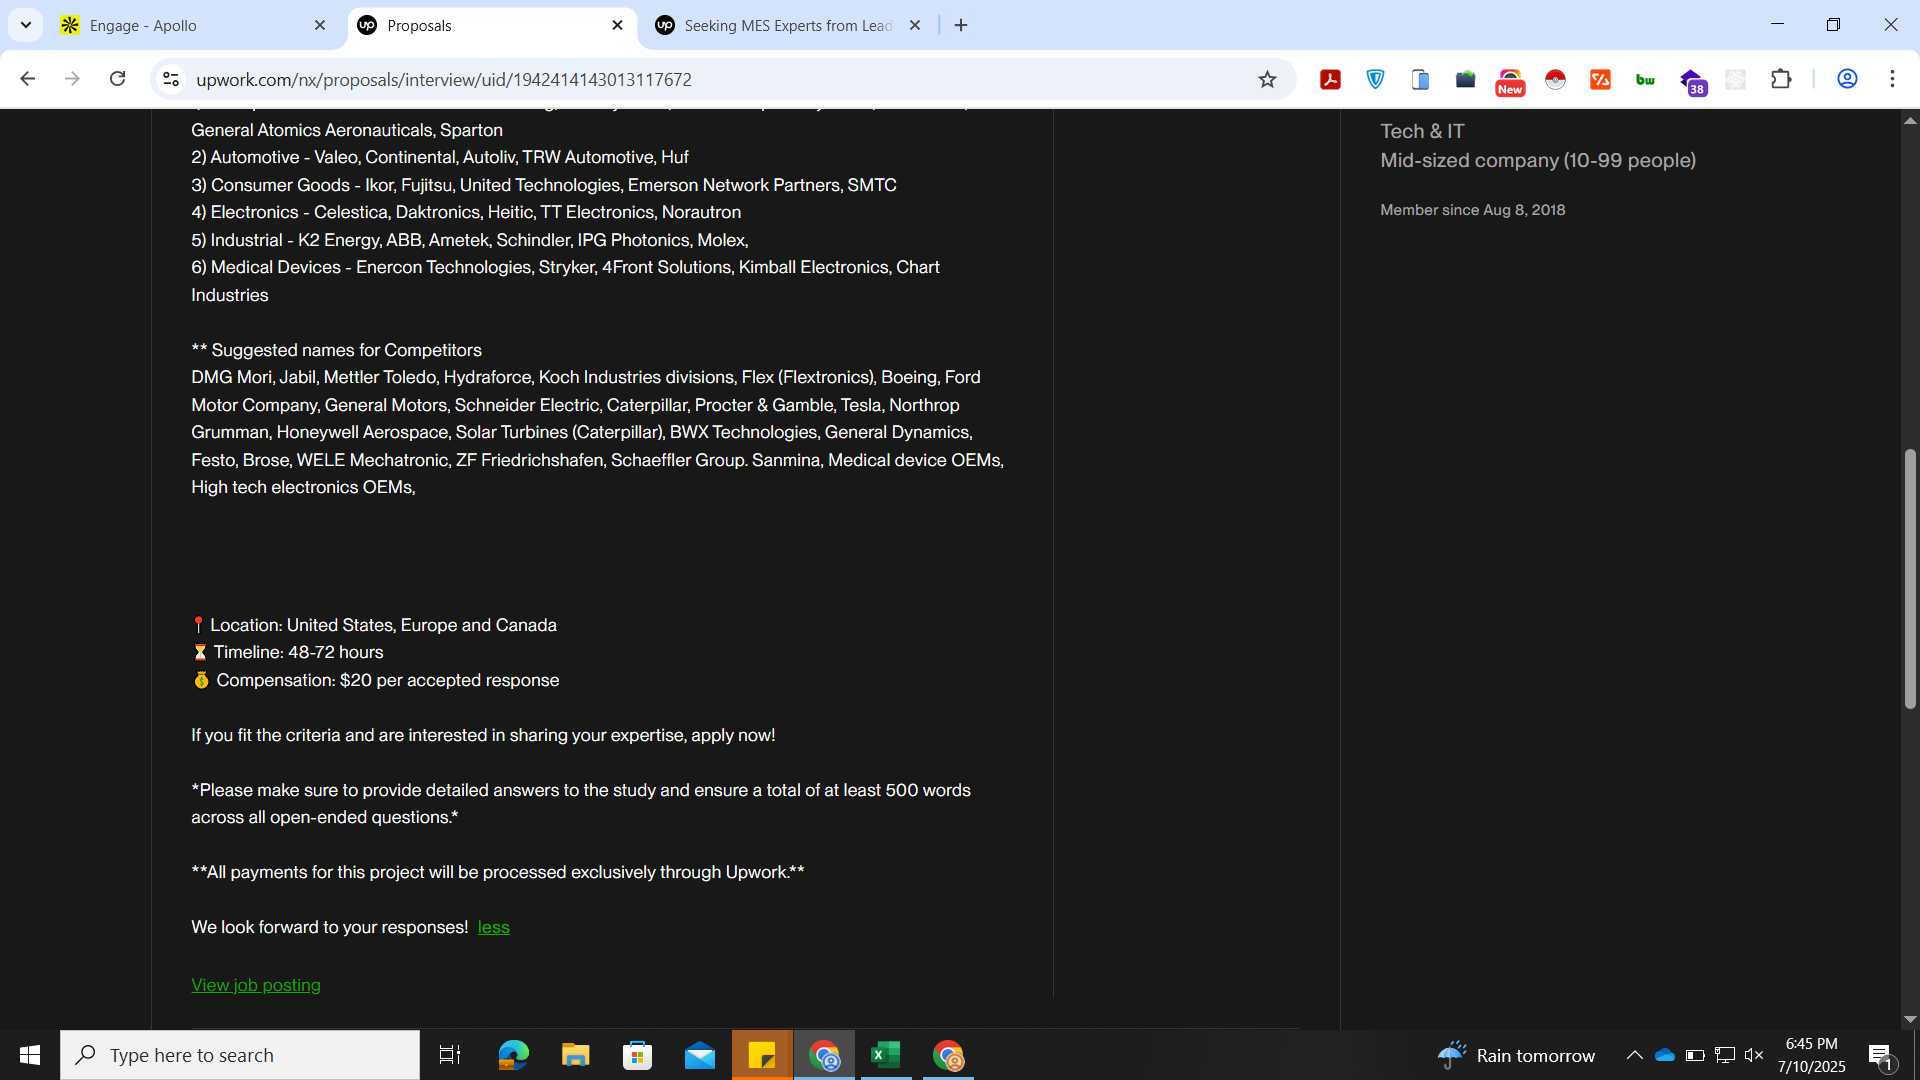Go back to the previous page
1920x1080 pixels.
[x=28, y=79]
